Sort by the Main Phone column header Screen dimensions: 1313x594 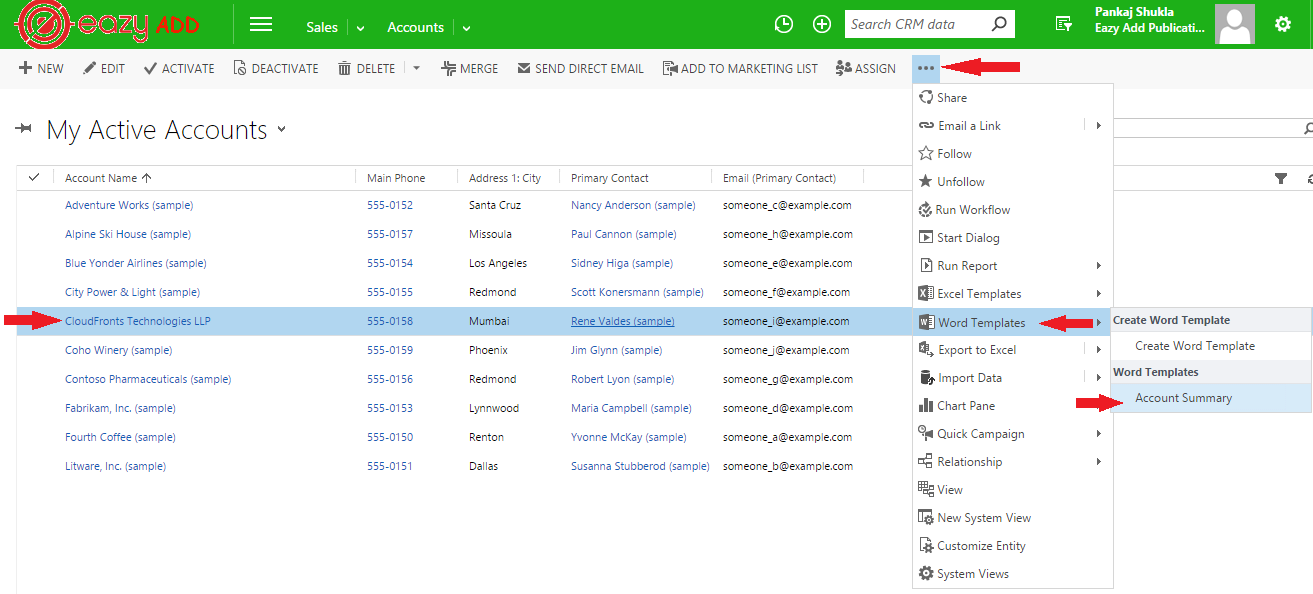396,178
